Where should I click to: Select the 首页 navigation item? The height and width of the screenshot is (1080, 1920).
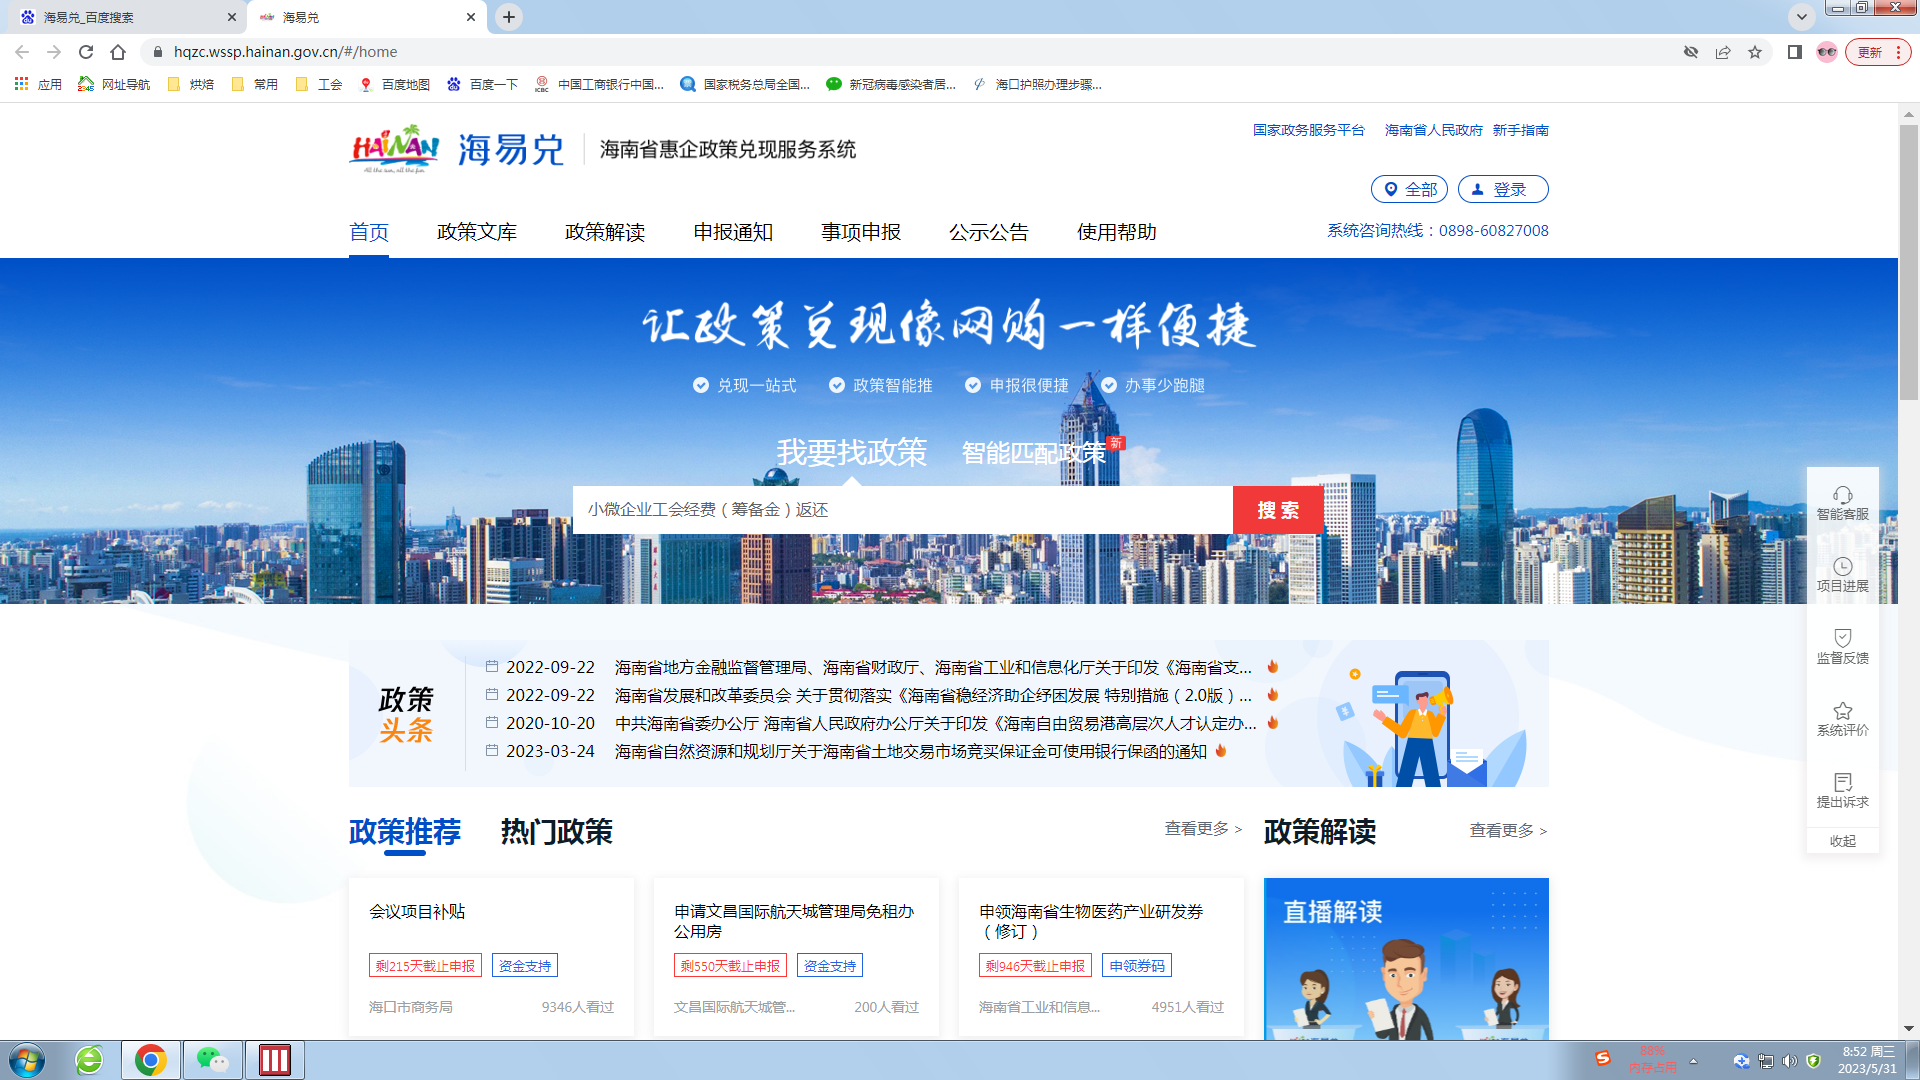(369, 232)
